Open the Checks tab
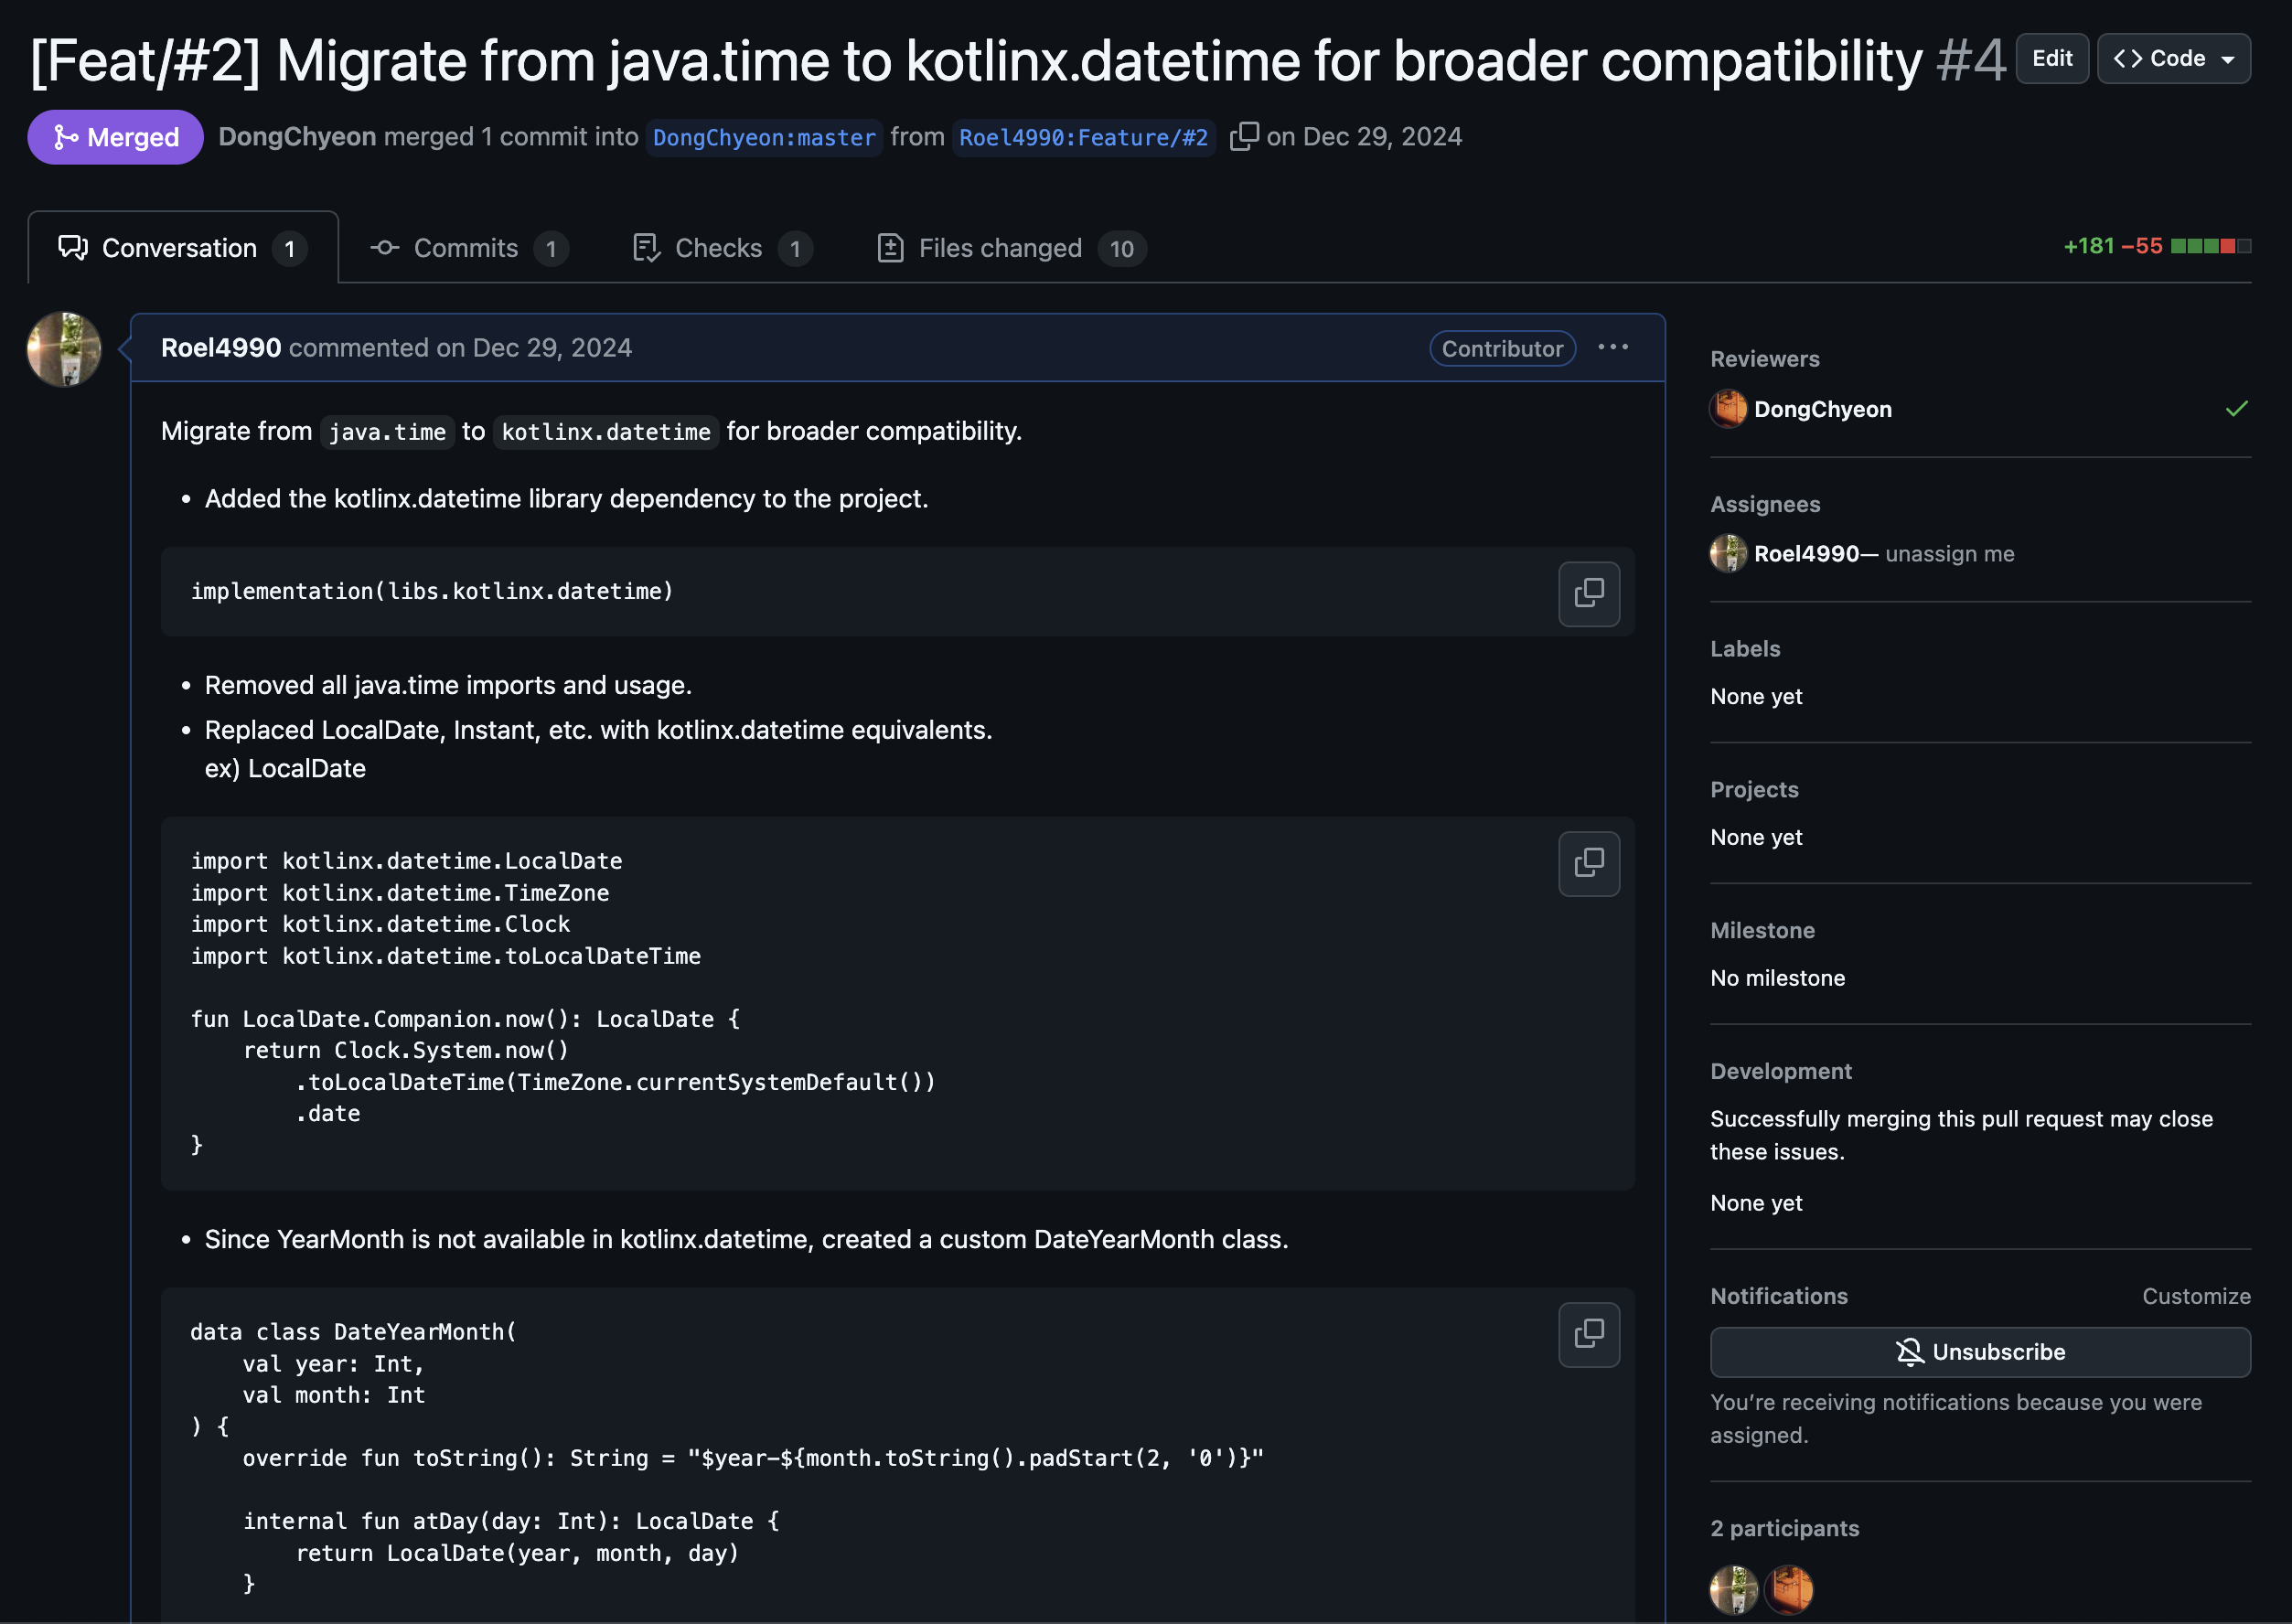This screenshot has width=2292, height=1624. click(721, 248)
